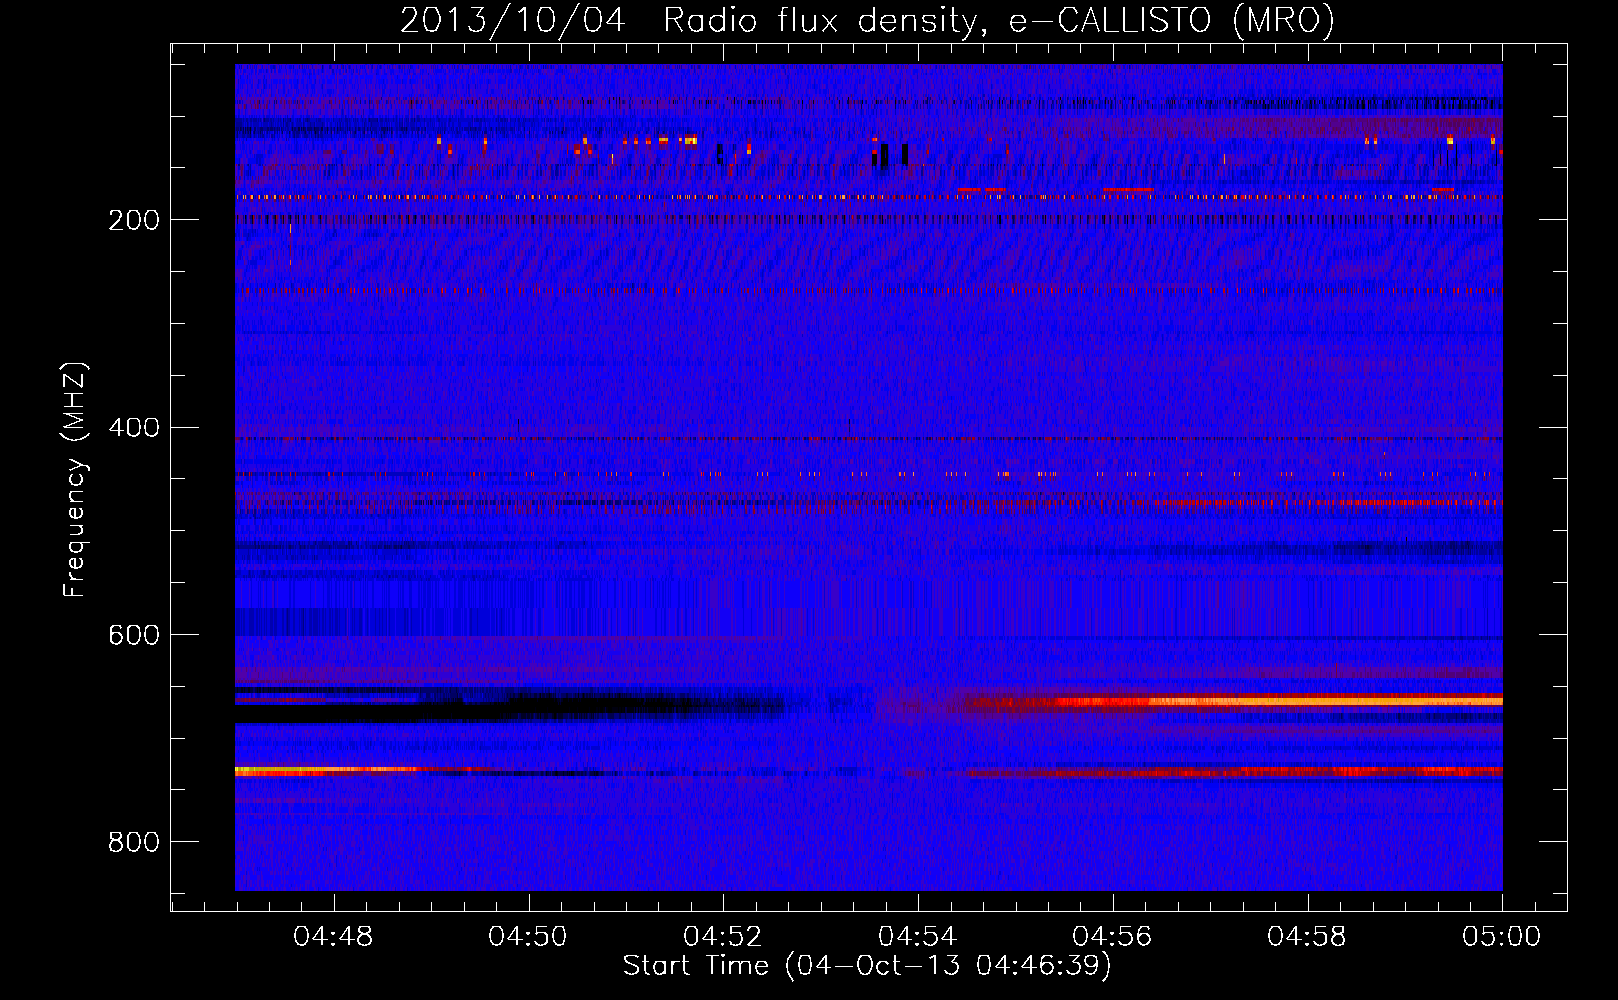
Task: Click the 04:58 time tick label
Action: 1307,937
